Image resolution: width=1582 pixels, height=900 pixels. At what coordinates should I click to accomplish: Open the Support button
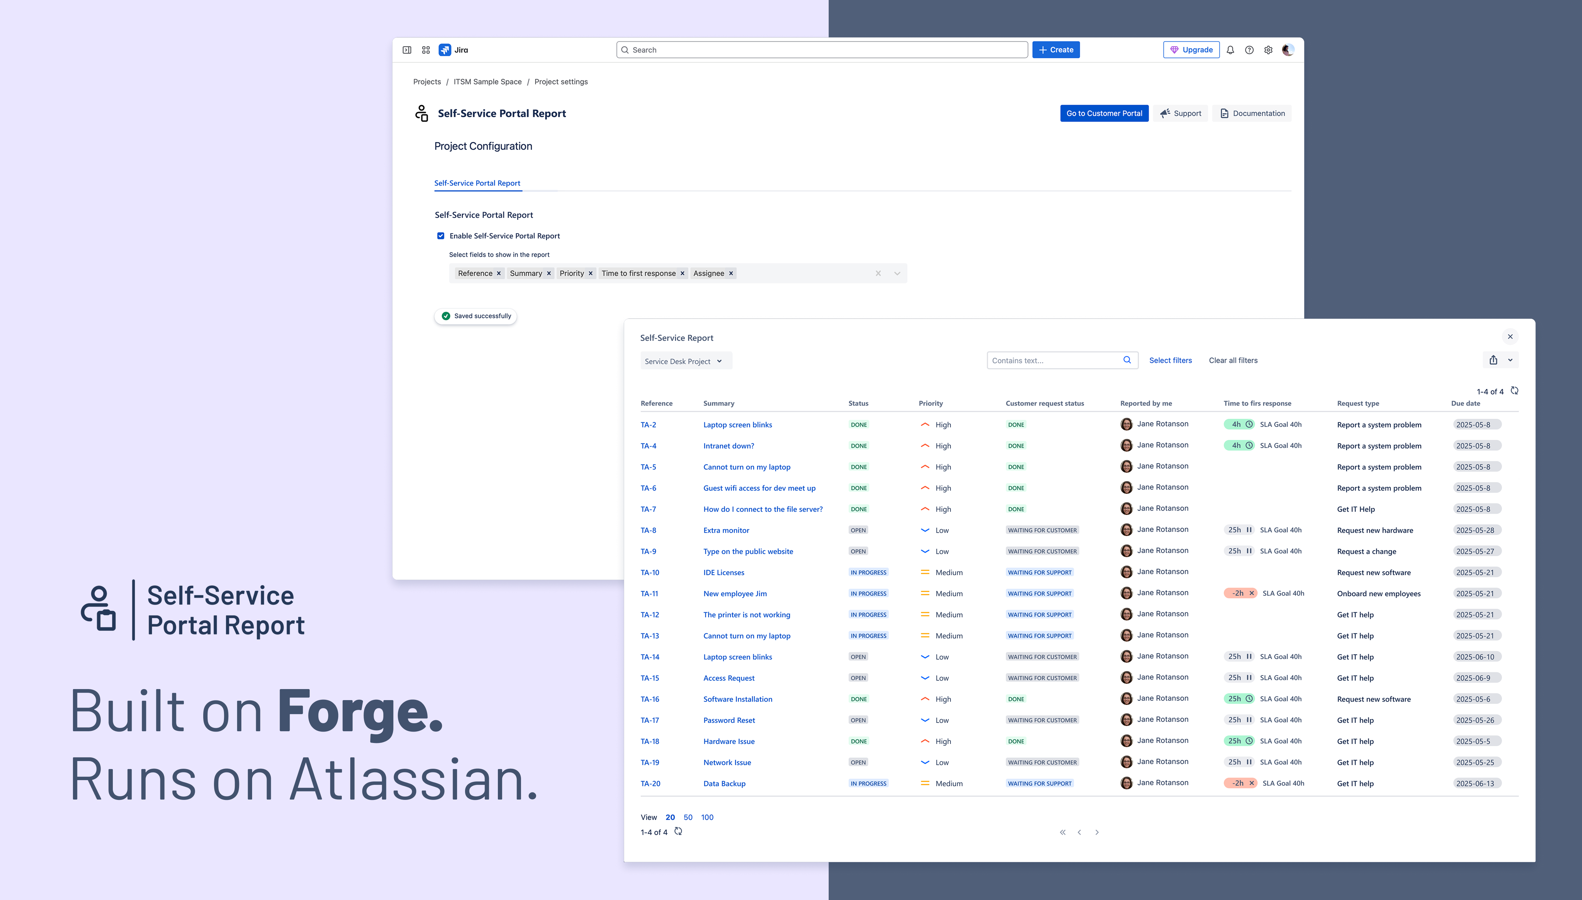pyautogui.click(x=1181, y=113)
